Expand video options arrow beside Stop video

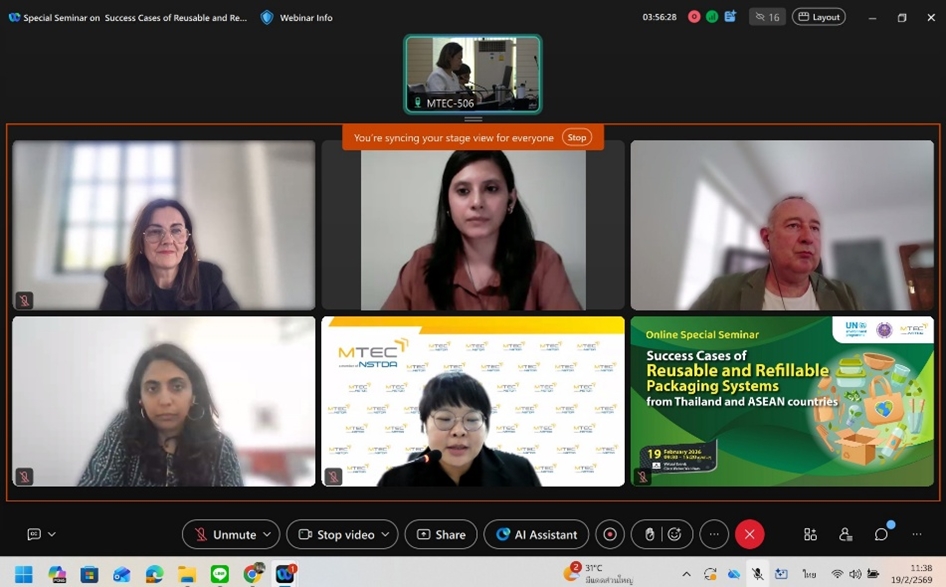click(386, 535)
